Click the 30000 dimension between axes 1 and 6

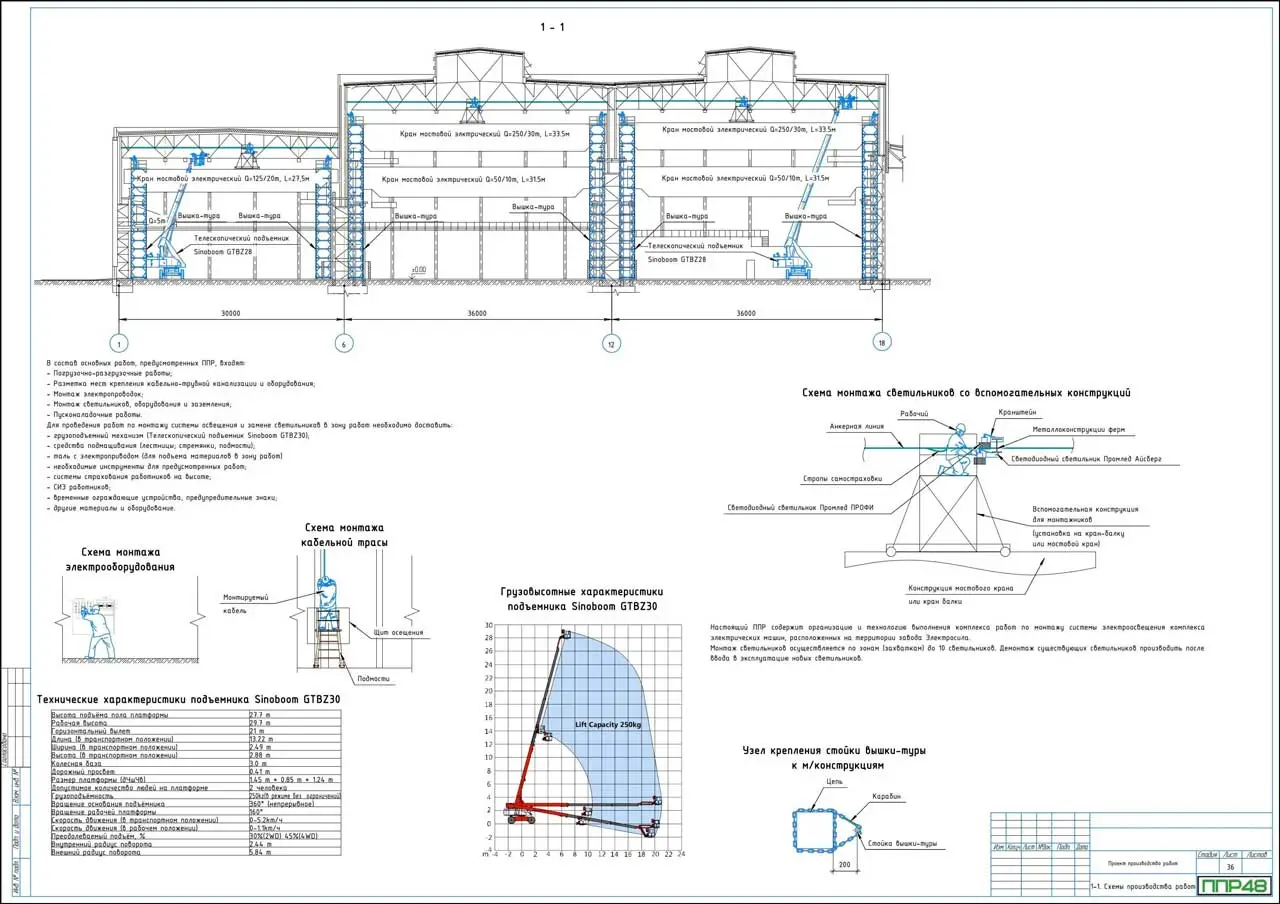(x=231, y=313)
